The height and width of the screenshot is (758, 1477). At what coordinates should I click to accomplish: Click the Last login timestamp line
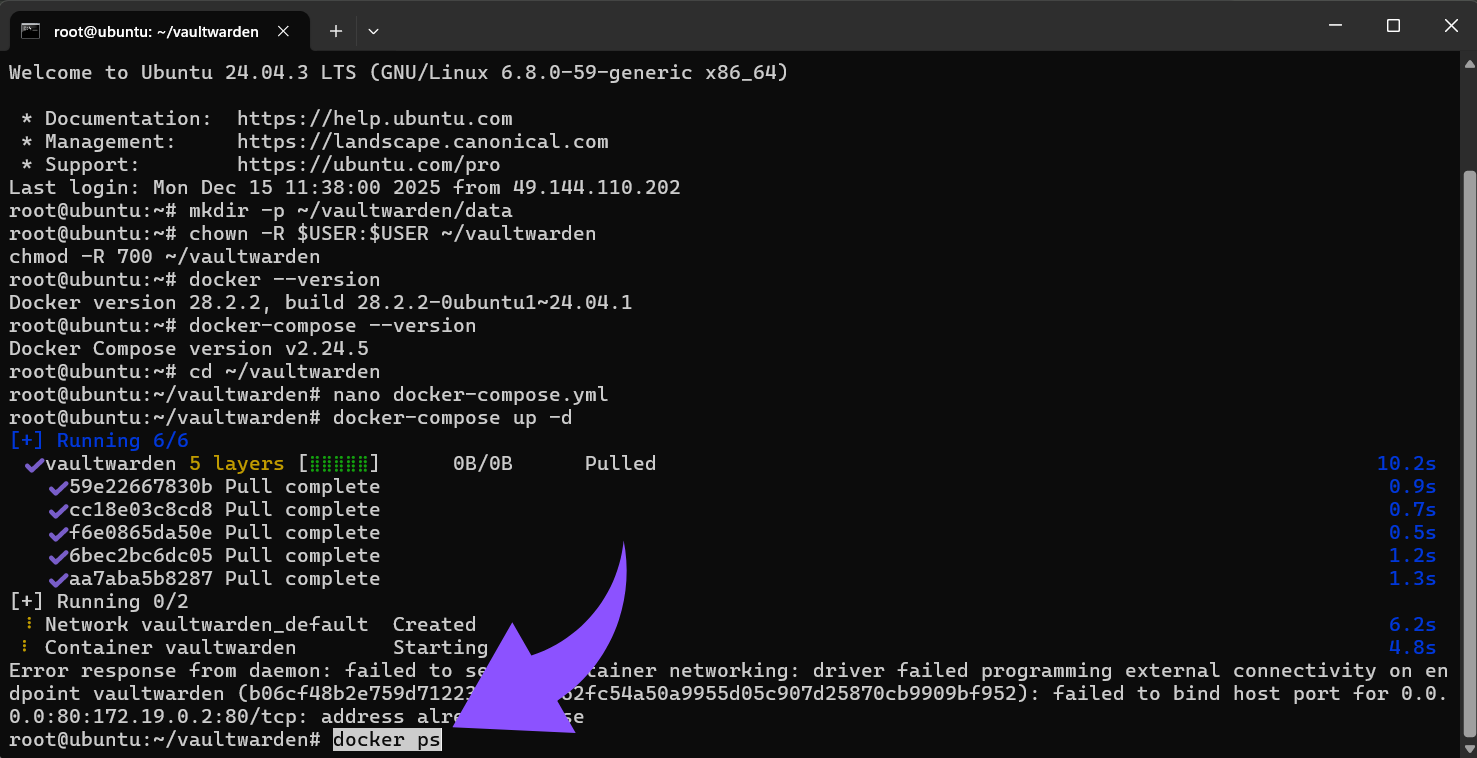pos(345,187)
